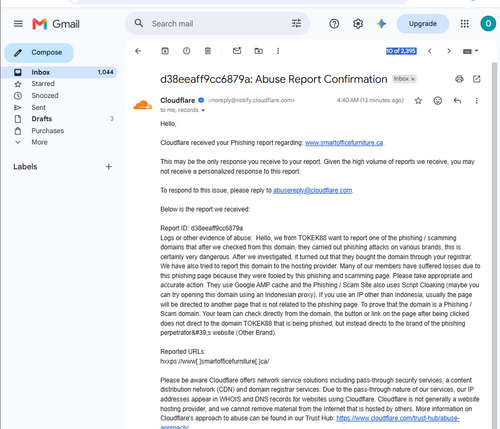Click the Upgrade button
This screenshot has height=429, width=500.
pos(423,24)
